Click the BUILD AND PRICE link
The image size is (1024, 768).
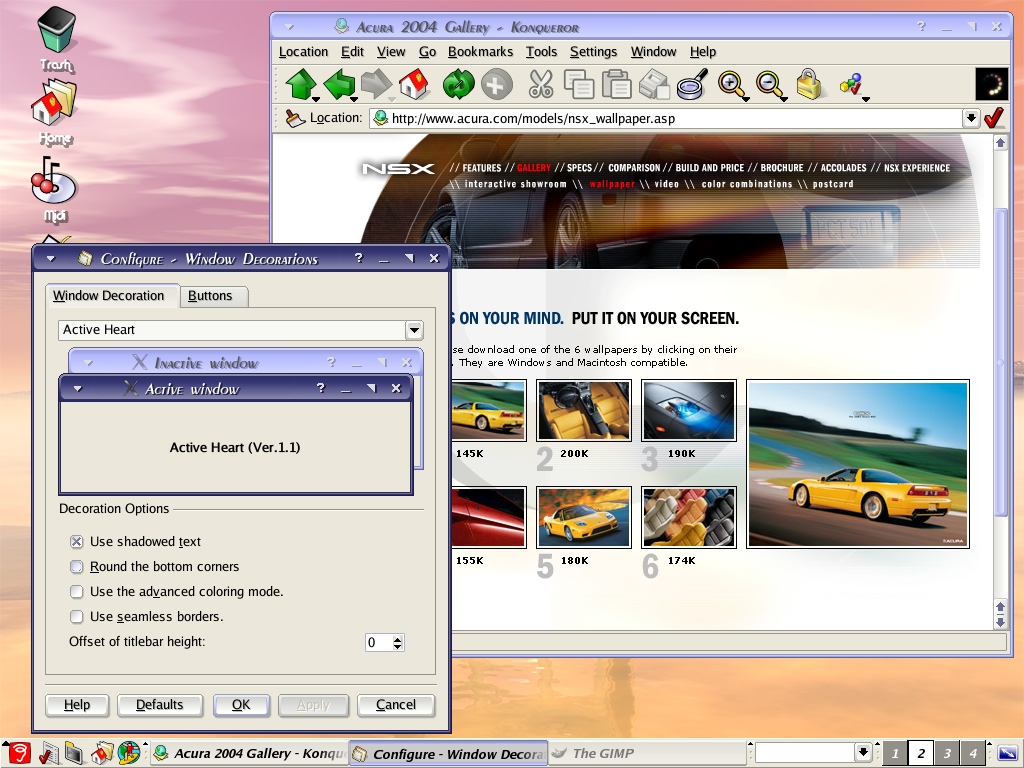[709, 168]
